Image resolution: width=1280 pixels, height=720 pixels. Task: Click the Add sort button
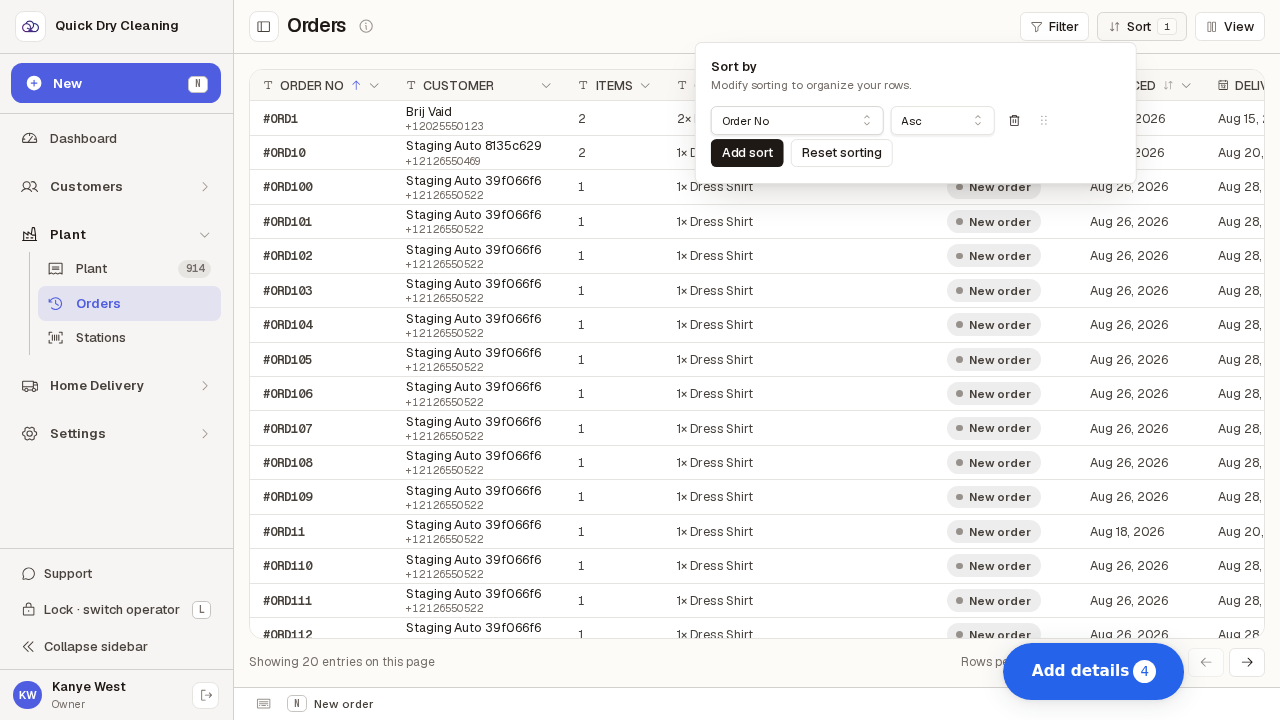click(747, 153)
